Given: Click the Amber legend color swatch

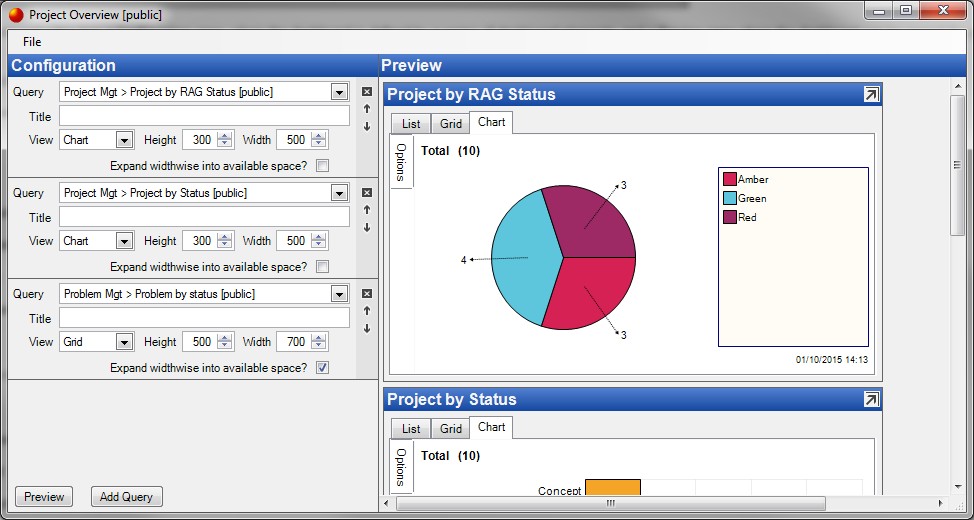Looking at the screenshot, I should pyautogui.click(x=730, y=180).
